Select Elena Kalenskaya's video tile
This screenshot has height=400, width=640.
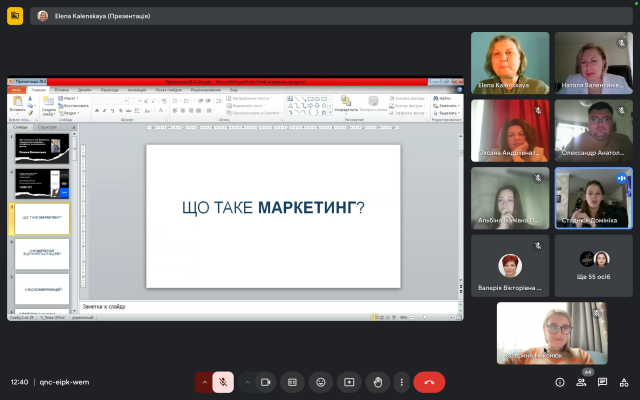pyautogui.click(x=510, y=63)
